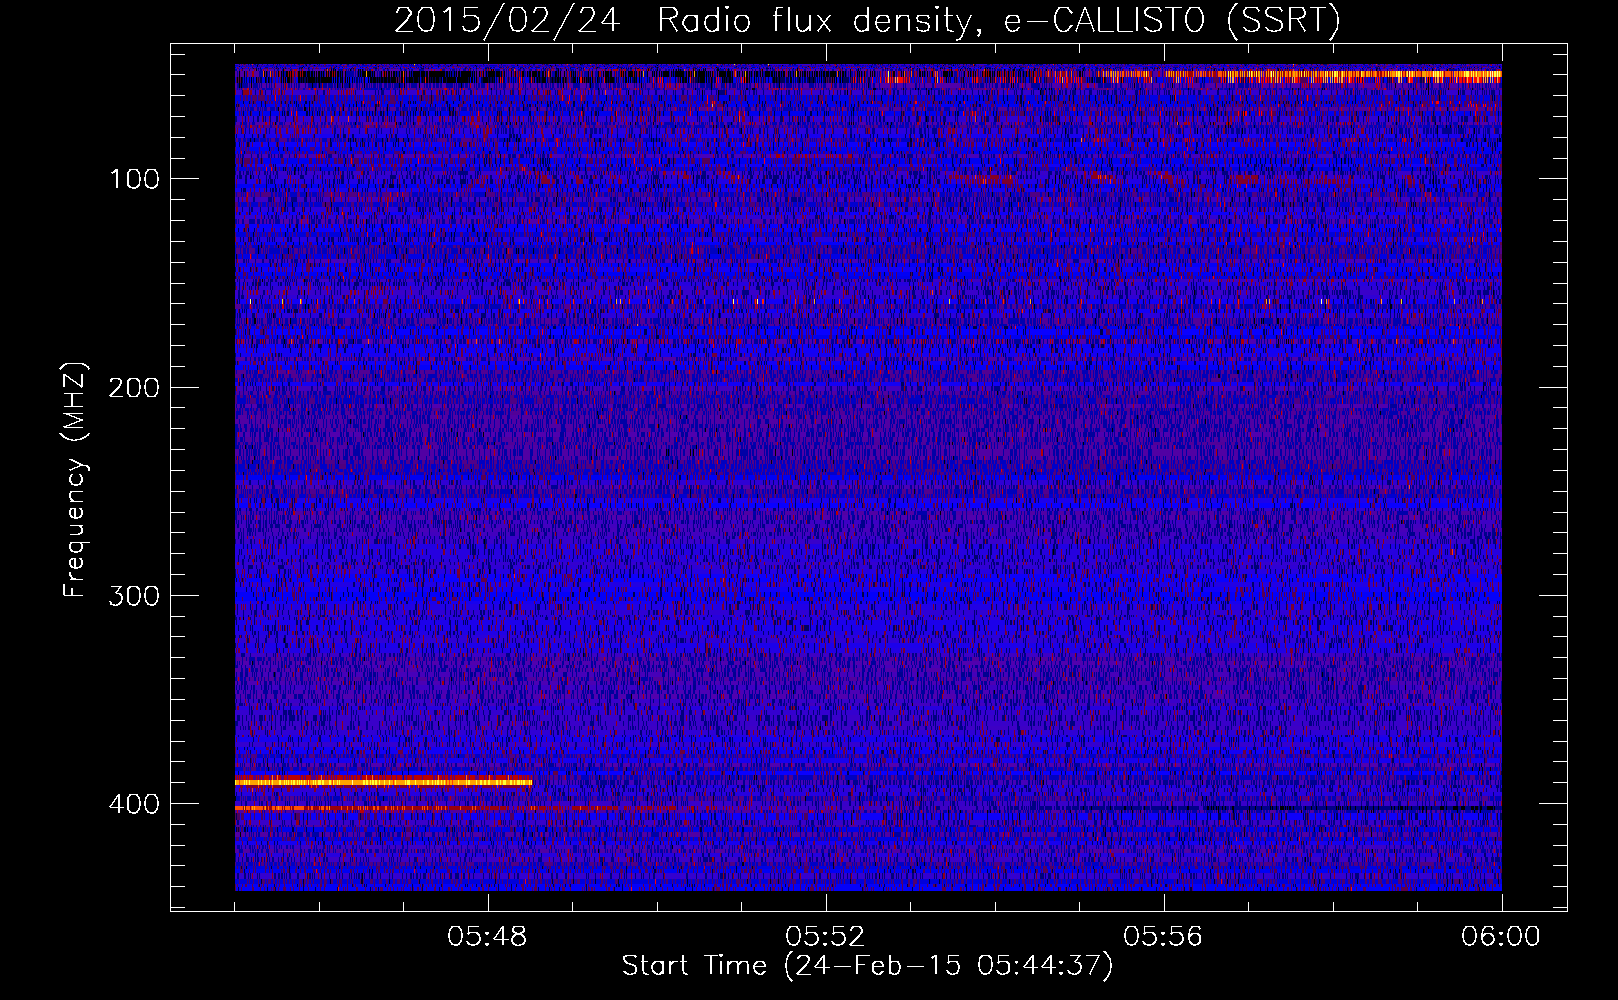Click the 06:00 time tick label

pyautogui.click(x=1500, y=937)
